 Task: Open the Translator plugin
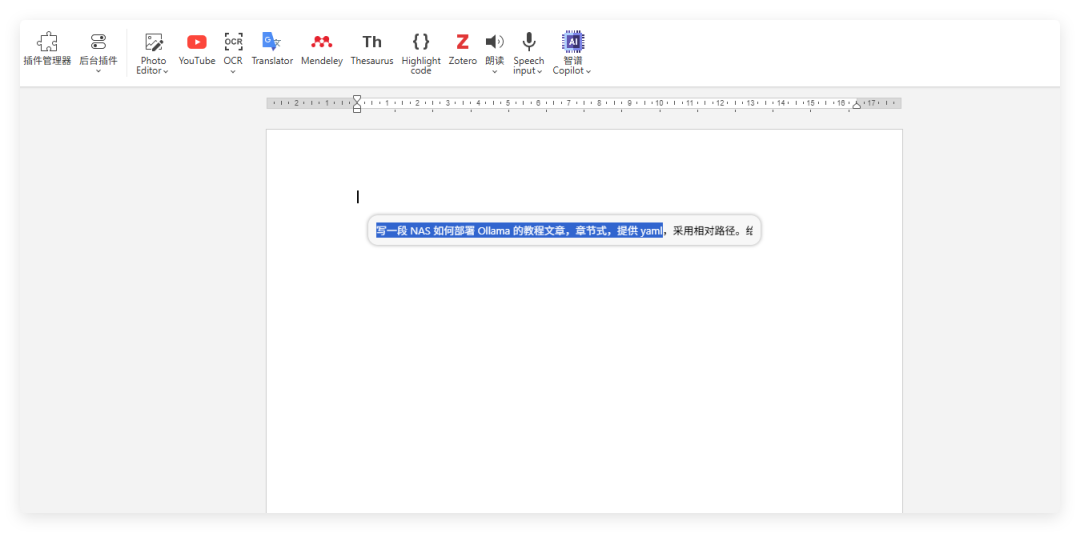tap(272, 49)
